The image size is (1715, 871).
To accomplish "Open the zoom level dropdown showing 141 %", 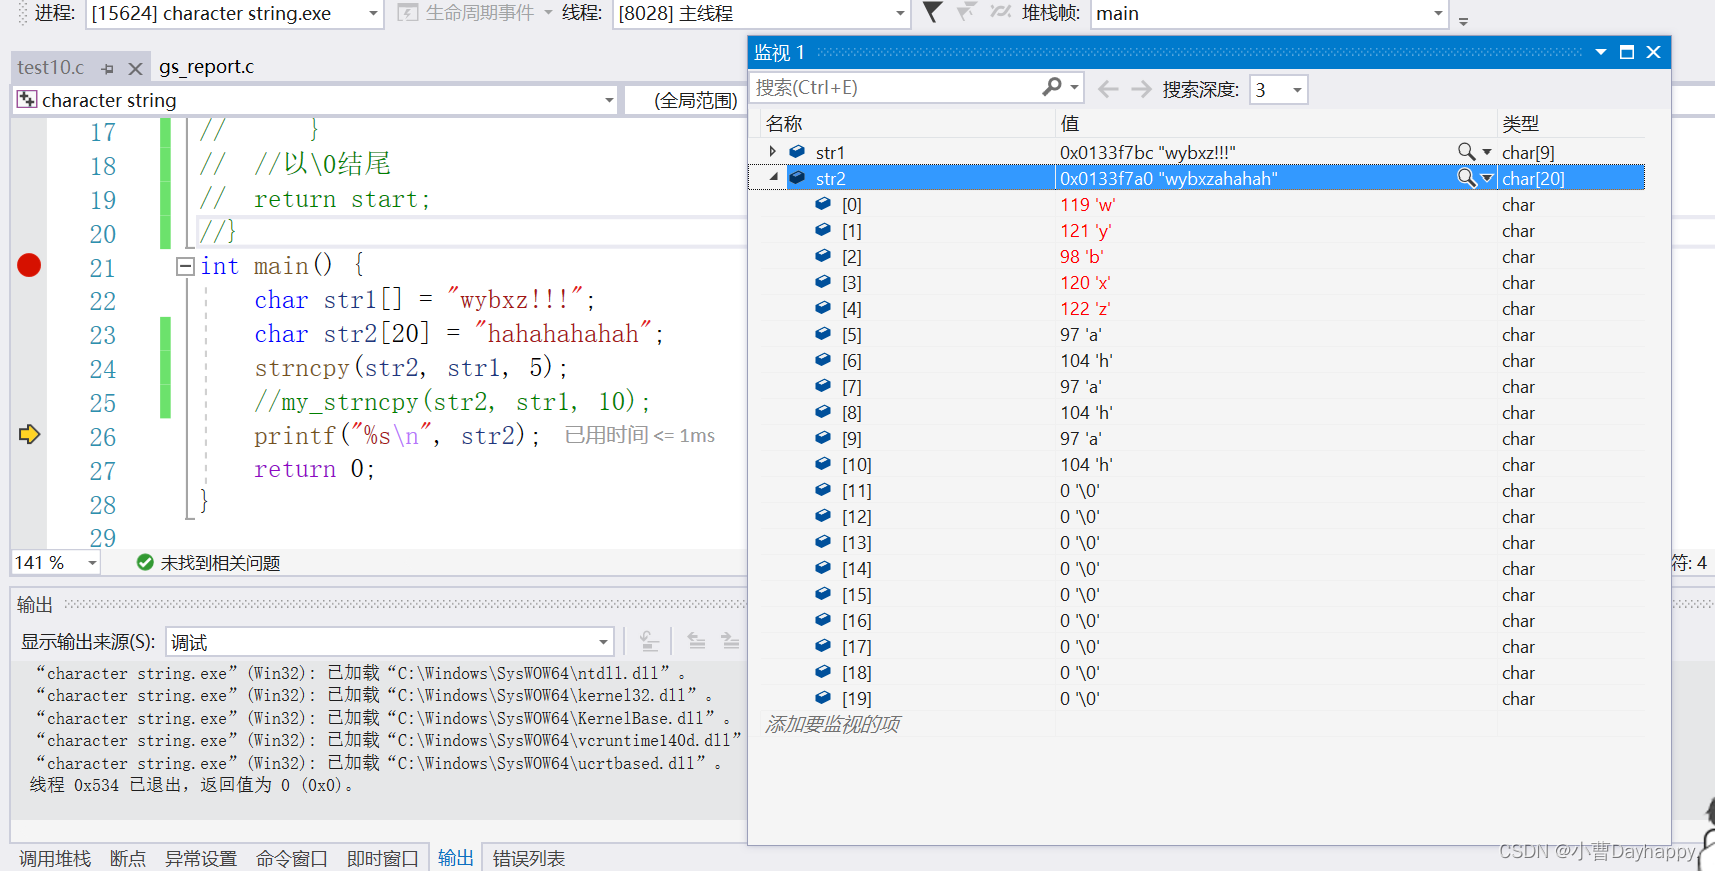I will [56, 562].
